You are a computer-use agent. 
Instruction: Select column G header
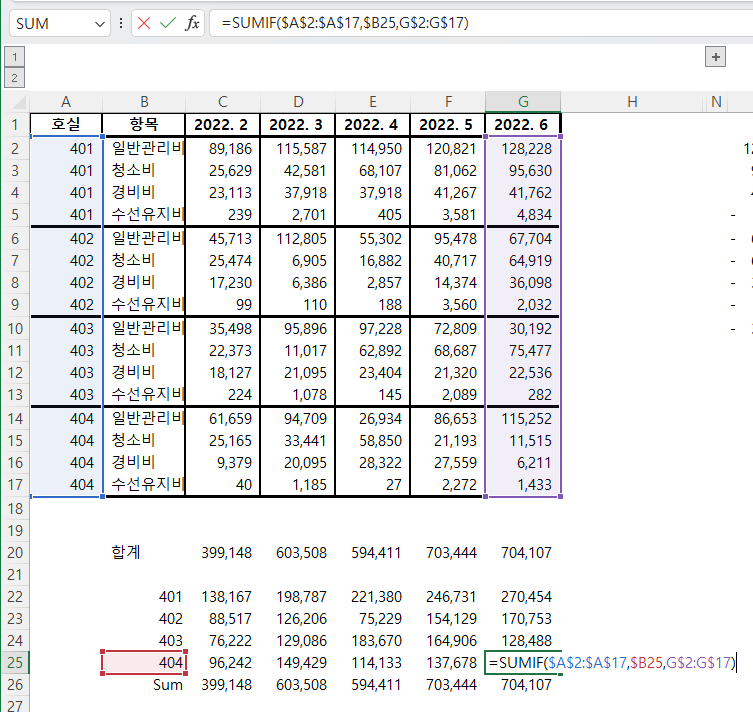[523, 102]
